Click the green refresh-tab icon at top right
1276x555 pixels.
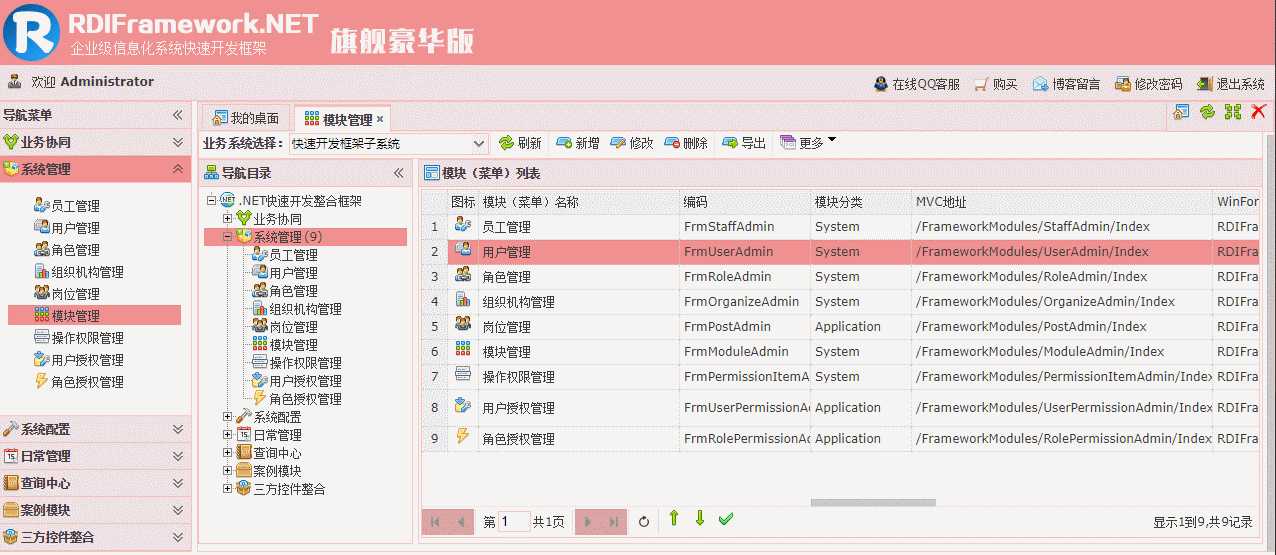click(x=1207, y=112)
